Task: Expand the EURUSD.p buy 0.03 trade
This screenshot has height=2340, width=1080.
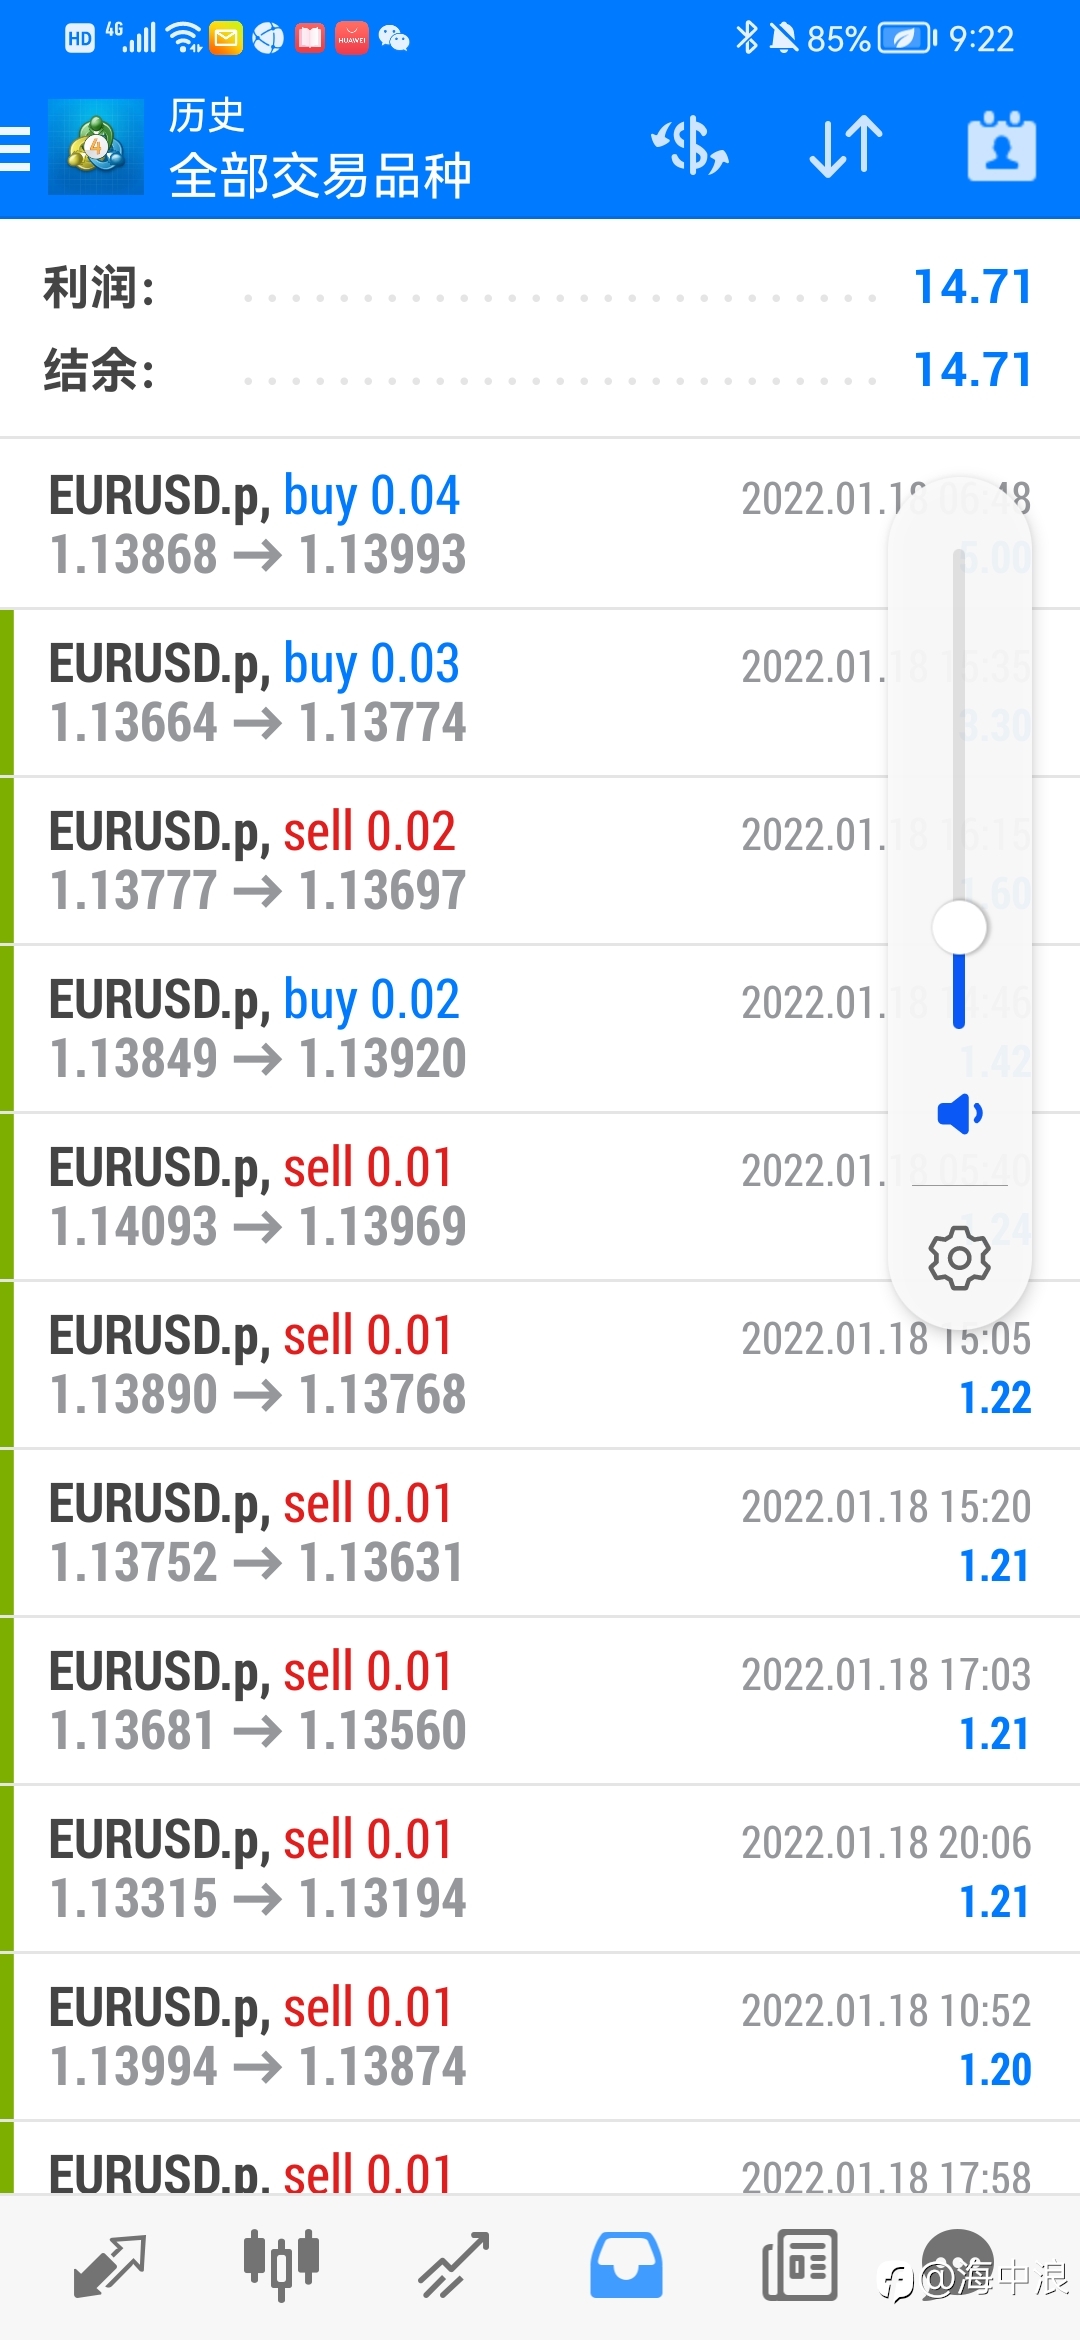Action: coord(540,692)
